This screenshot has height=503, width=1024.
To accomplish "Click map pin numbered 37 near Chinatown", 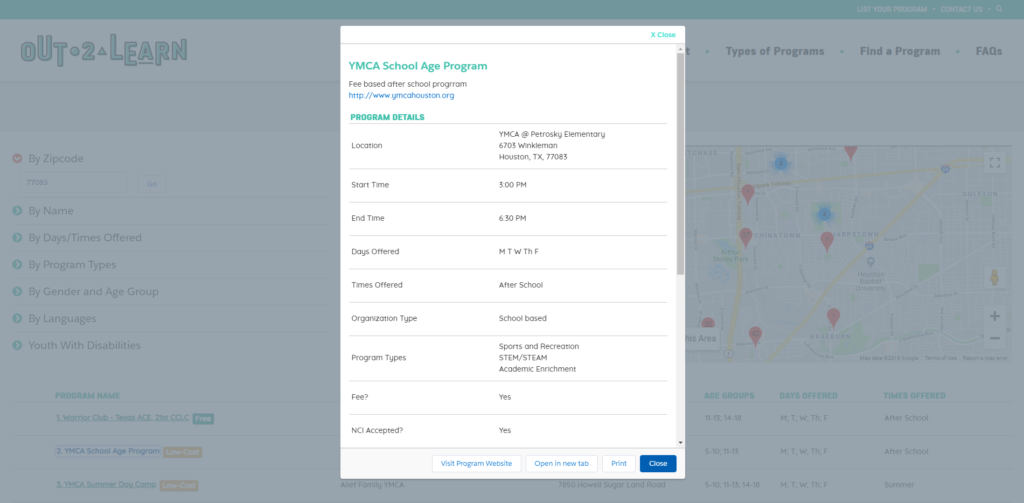I will pos(745,237).
